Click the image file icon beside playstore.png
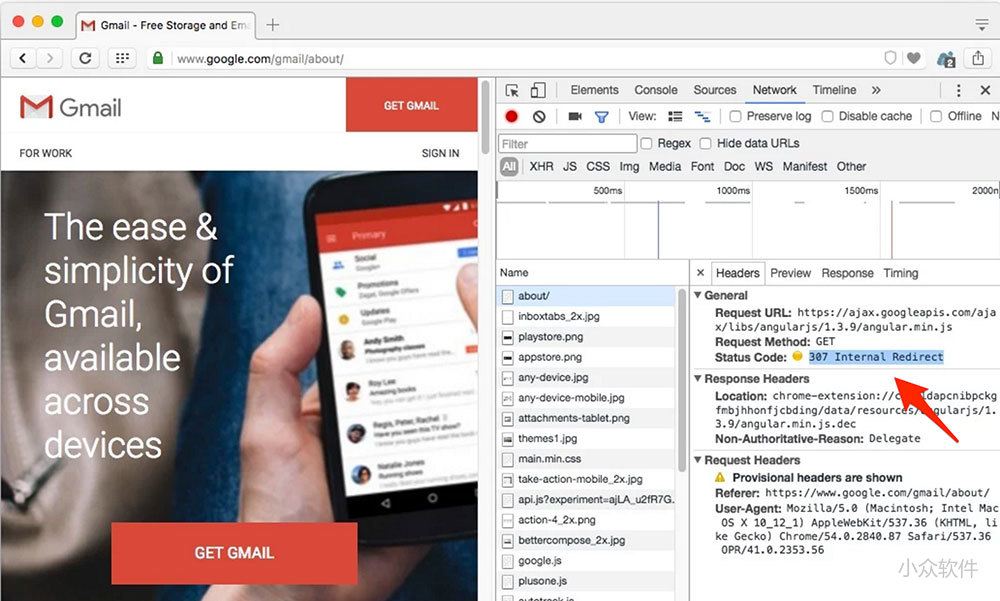Viewport: 1000px width, 601px height. point(508,337)
